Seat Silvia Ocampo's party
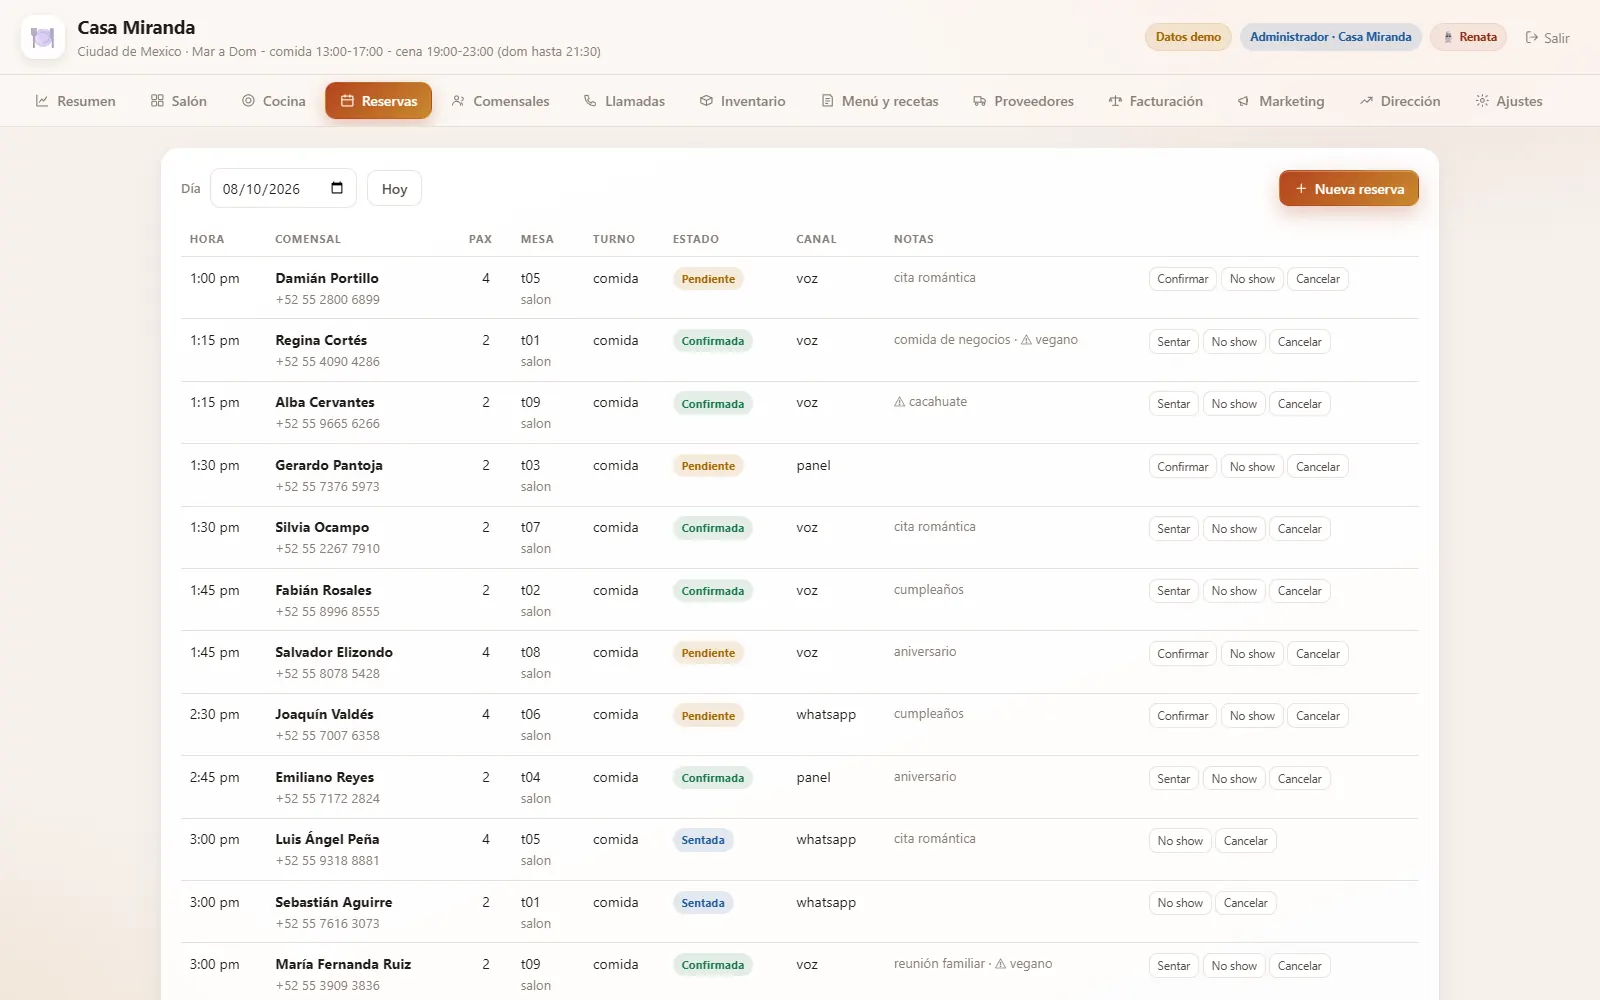Viewport: 1600px width, 1000px height. [x=1174, y=529]
